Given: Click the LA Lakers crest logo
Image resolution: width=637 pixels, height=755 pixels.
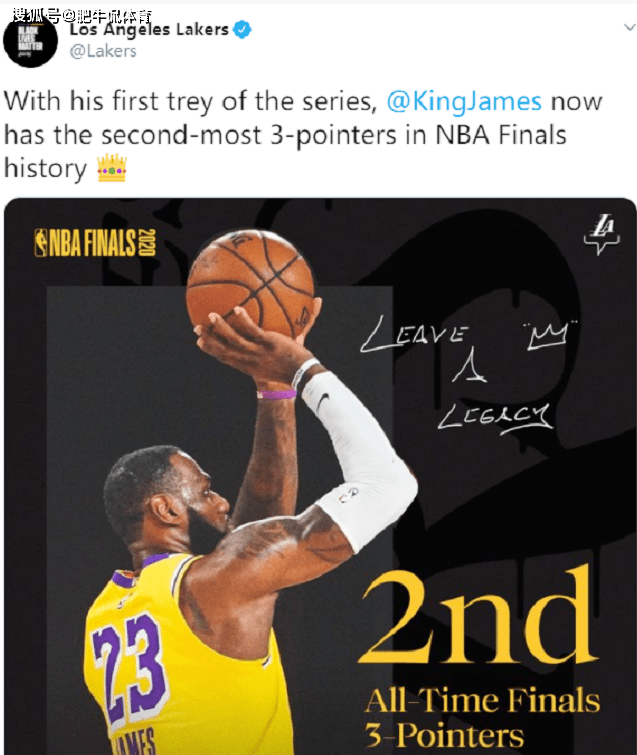Looking at the screenshot, I should 602,234.
